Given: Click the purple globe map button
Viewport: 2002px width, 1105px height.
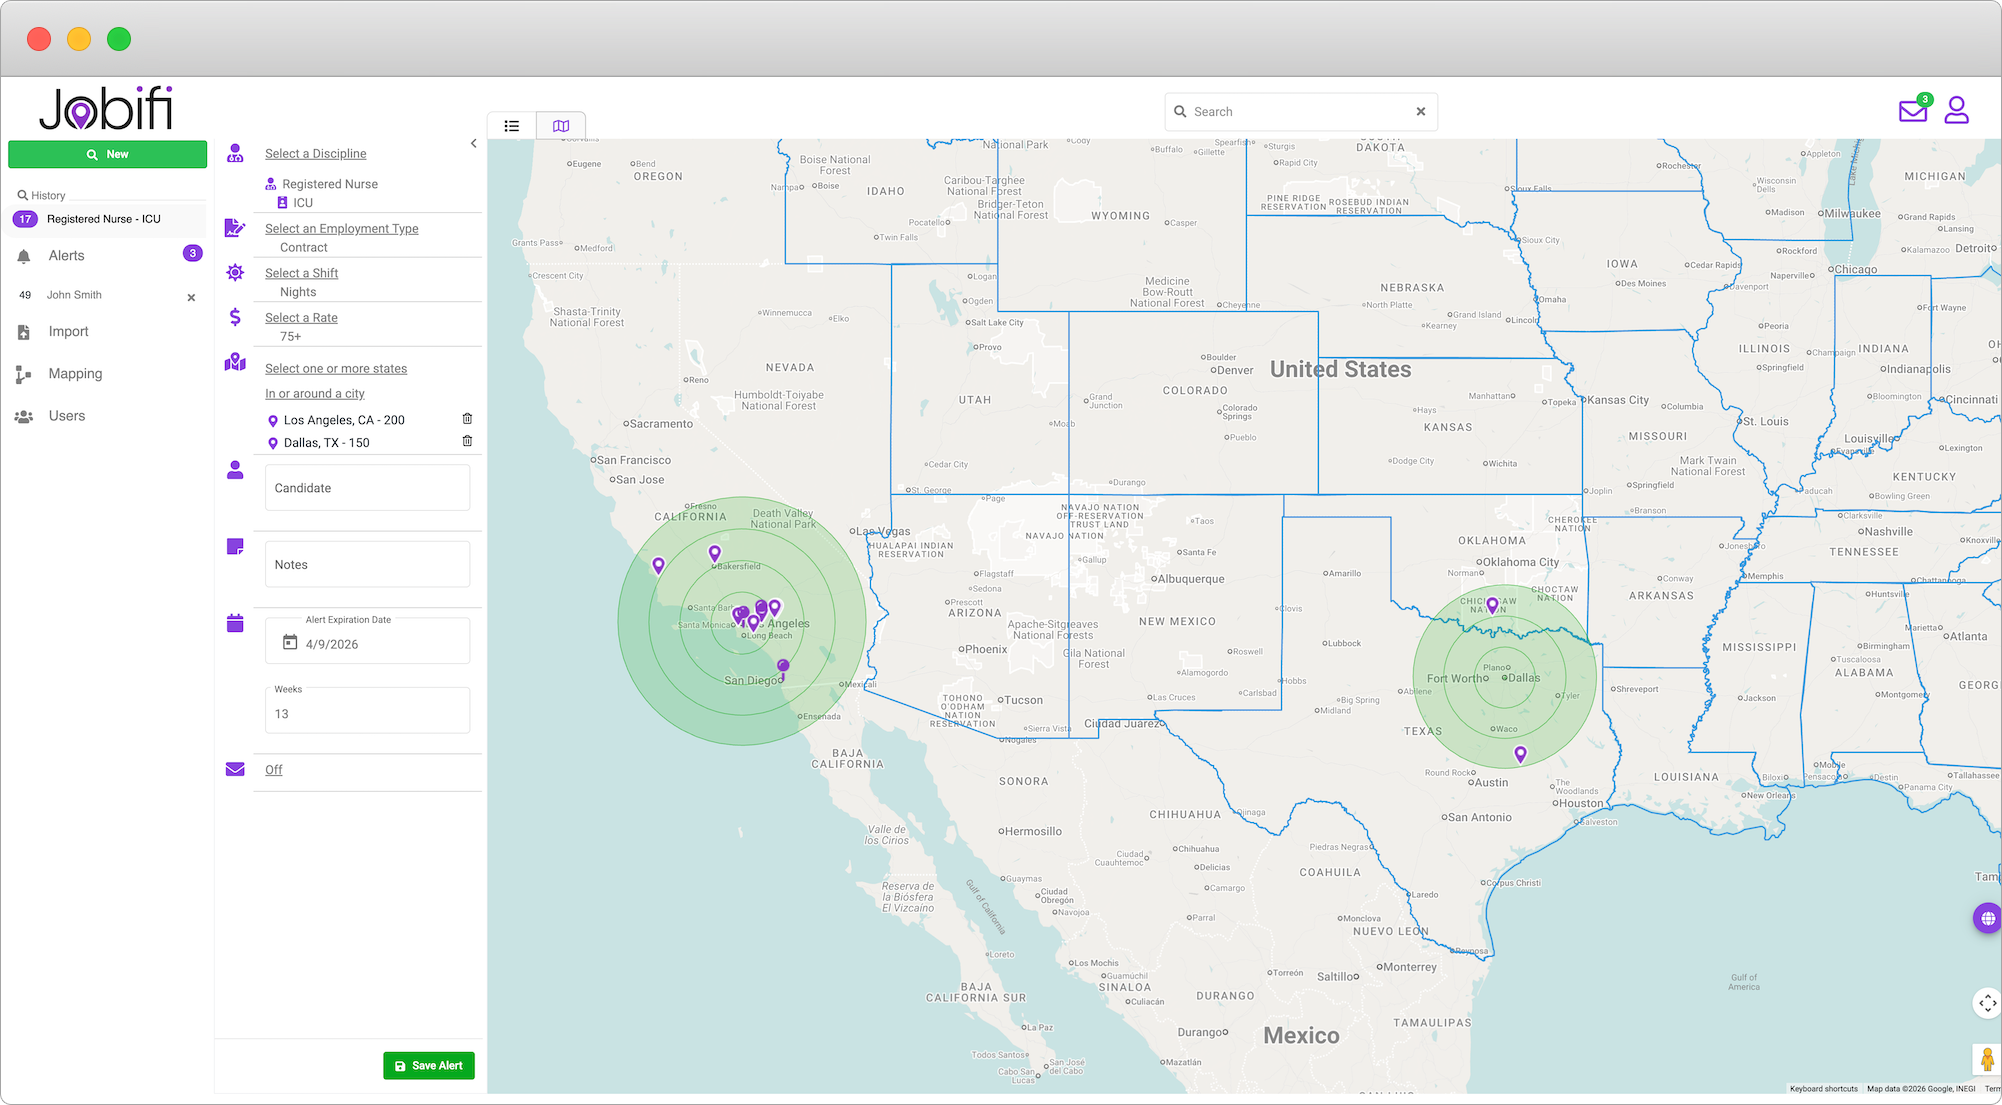Looking at the screenshot, I should click(1987, 918).
